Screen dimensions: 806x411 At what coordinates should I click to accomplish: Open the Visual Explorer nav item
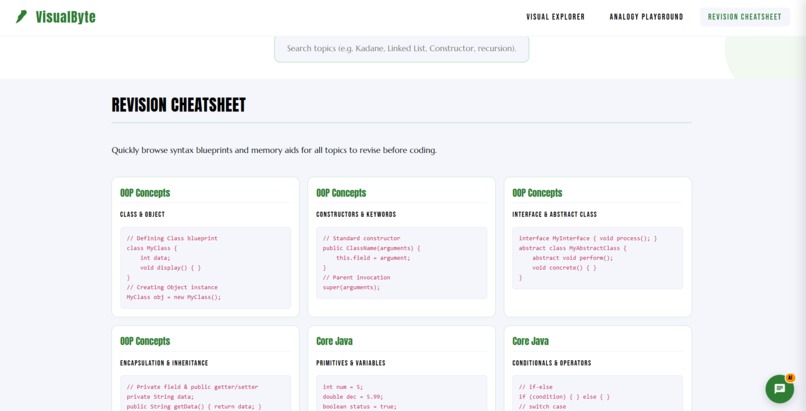click(x=555, y=17)
